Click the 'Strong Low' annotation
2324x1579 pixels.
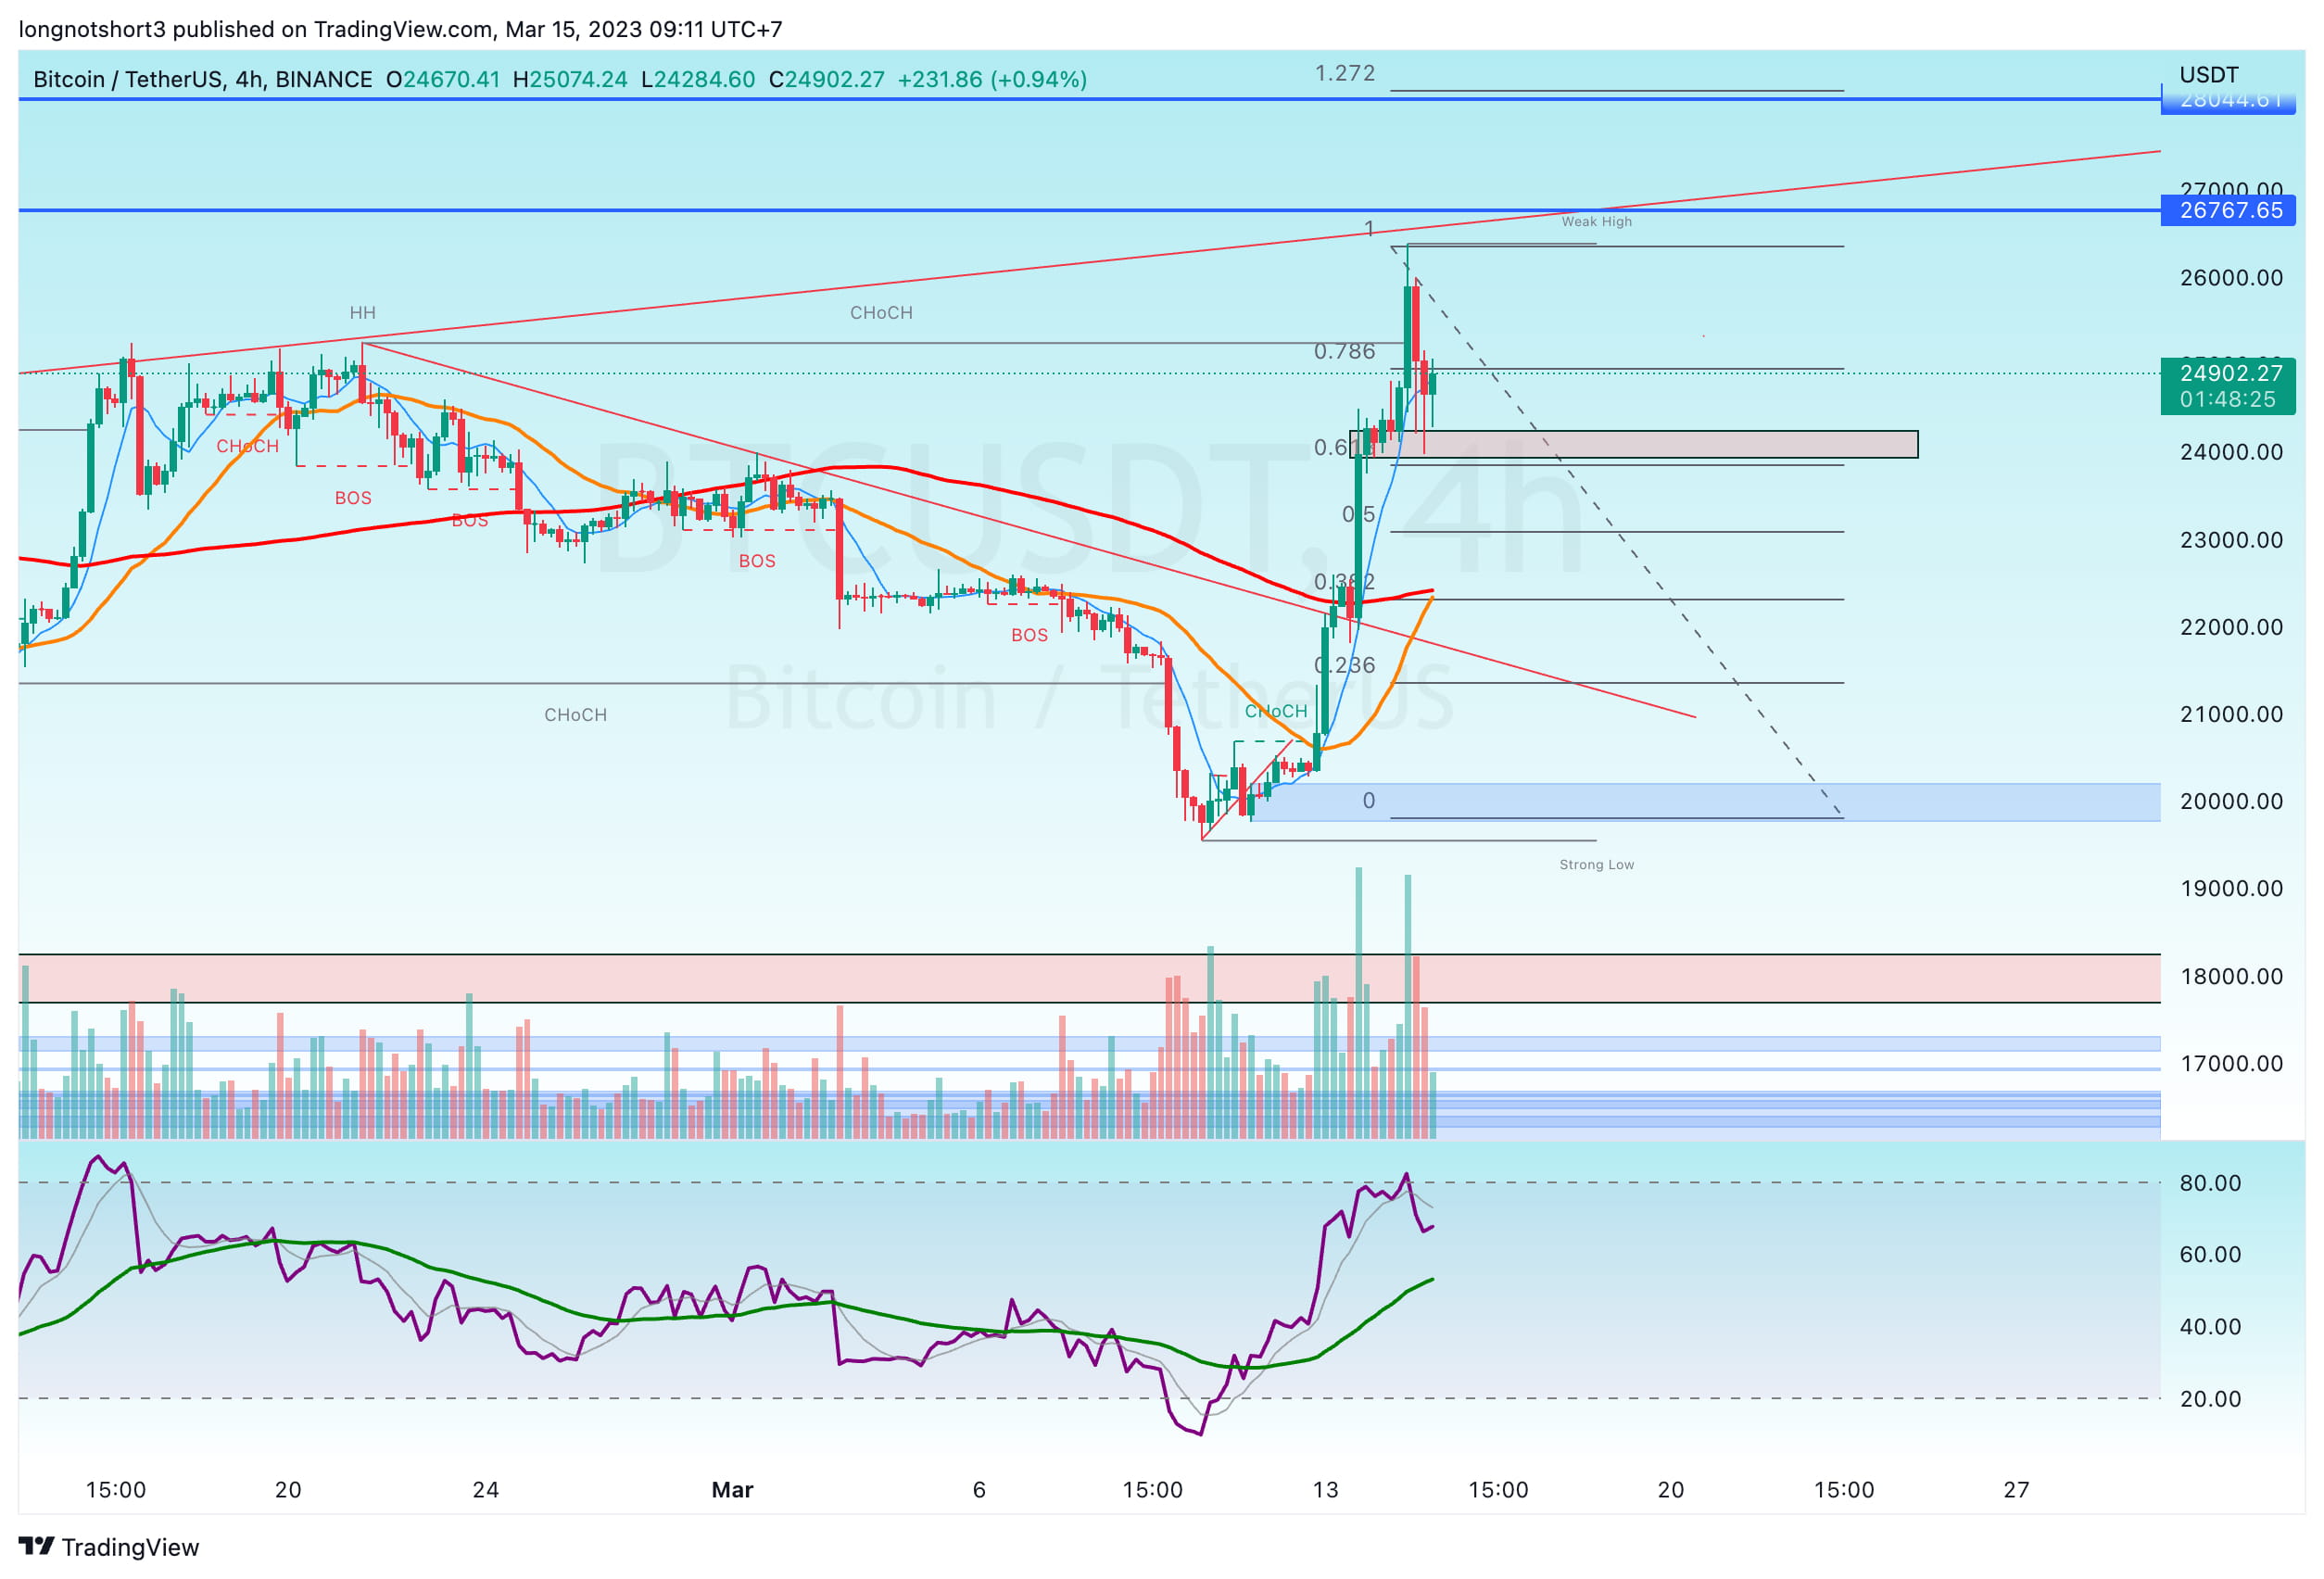coord(1596,865)
